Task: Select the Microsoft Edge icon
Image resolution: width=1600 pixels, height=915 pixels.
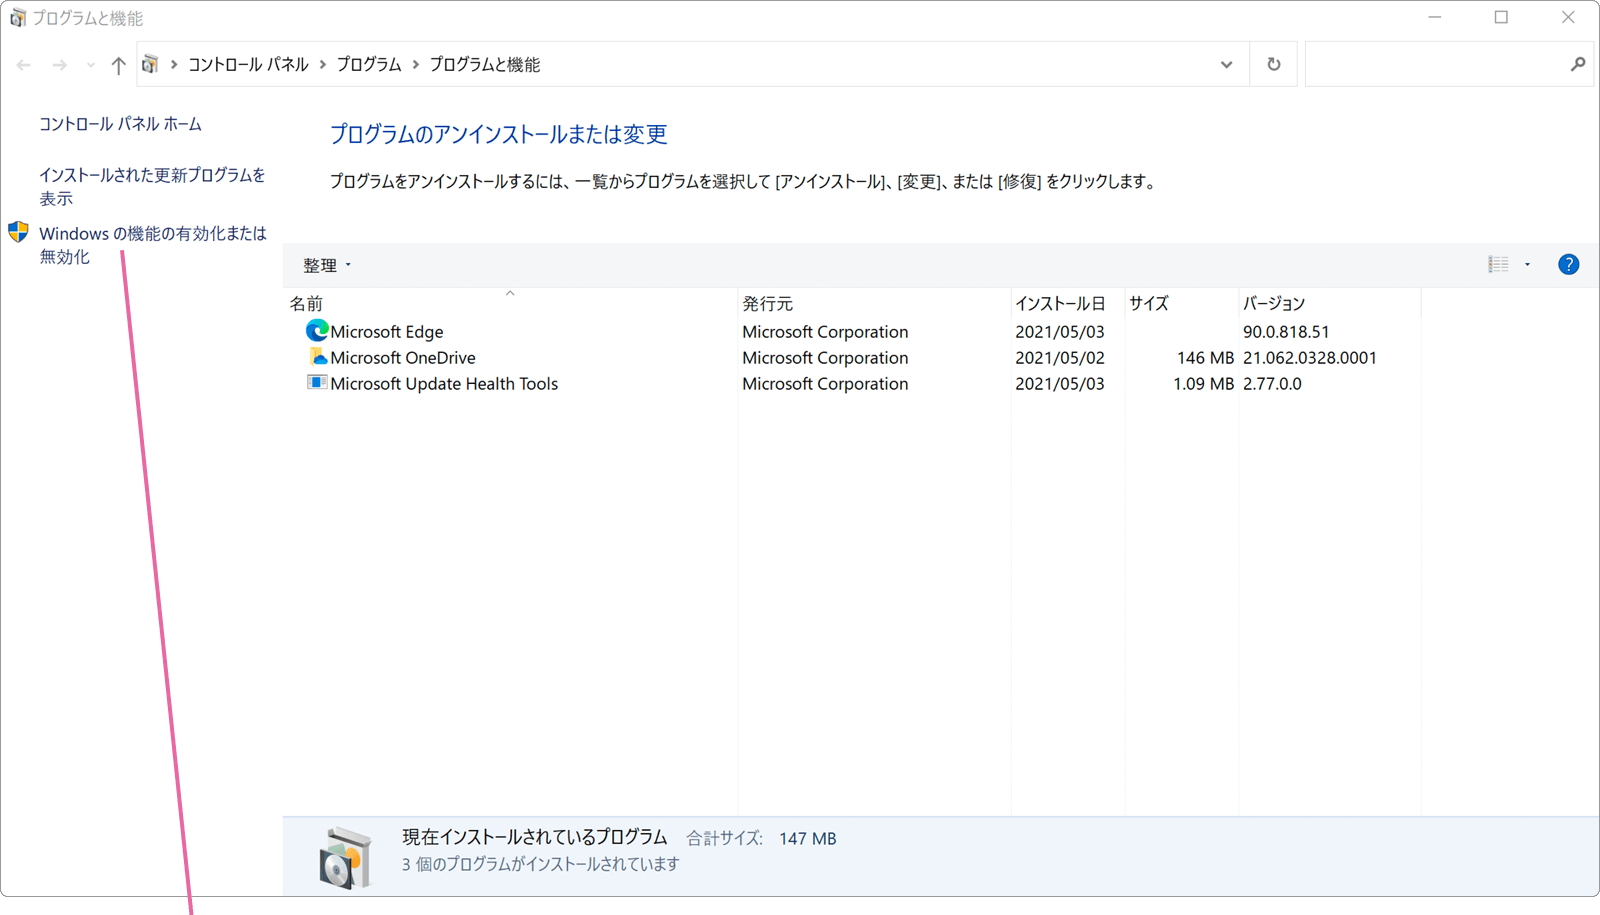Action: pos(317,331)
